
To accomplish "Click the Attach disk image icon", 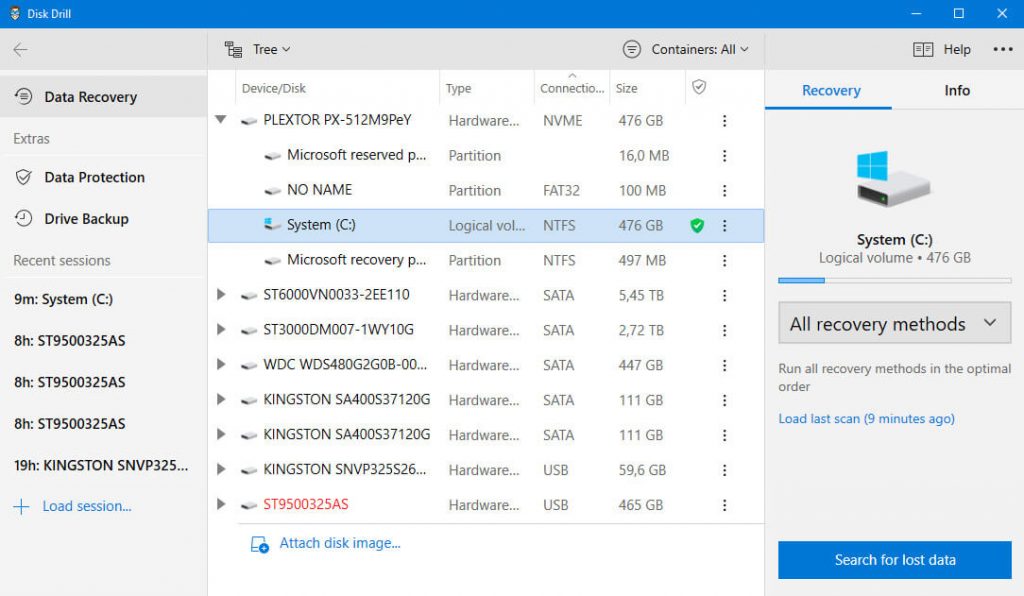I will point(260,543).
